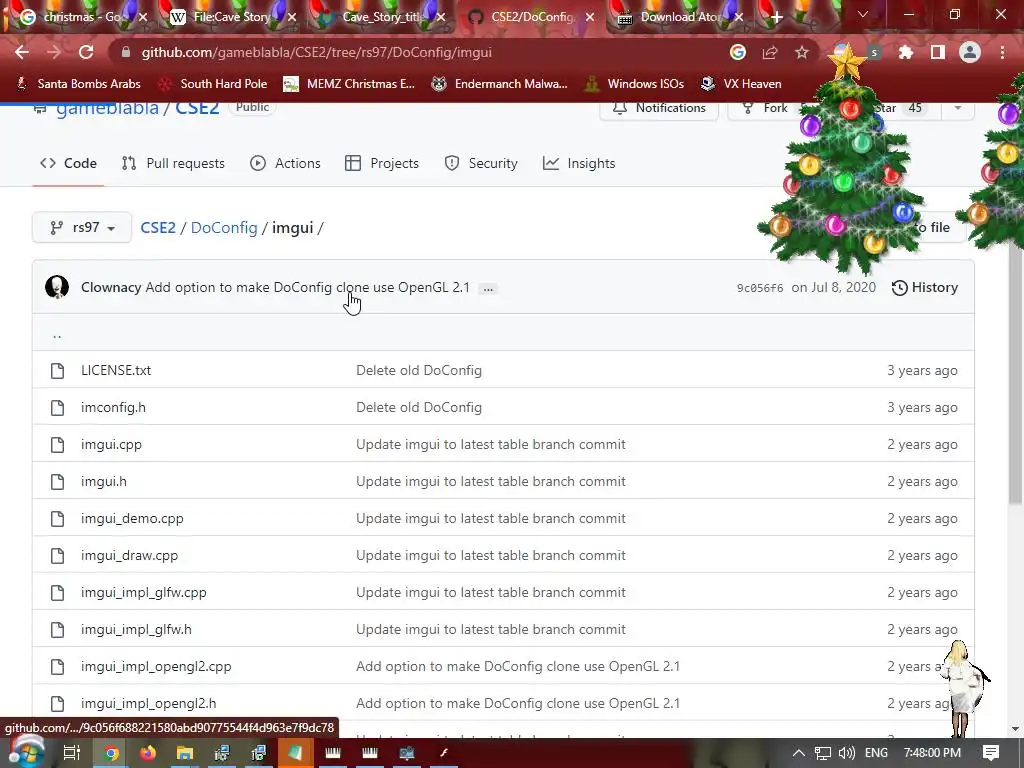
Task: Click the Google icon in the address bar
Action: (x=738, y=52)
